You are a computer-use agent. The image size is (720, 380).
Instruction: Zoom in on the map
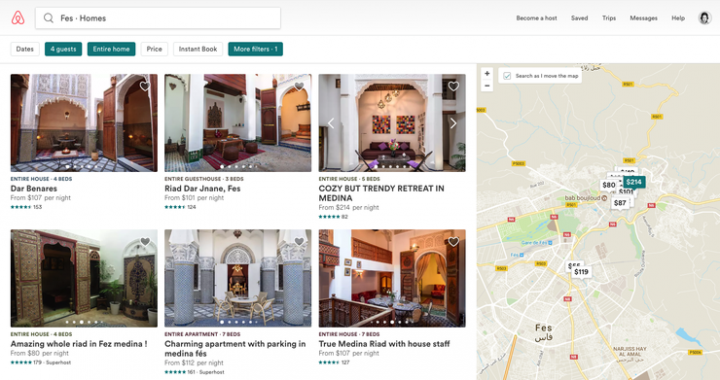pos(487,73)
